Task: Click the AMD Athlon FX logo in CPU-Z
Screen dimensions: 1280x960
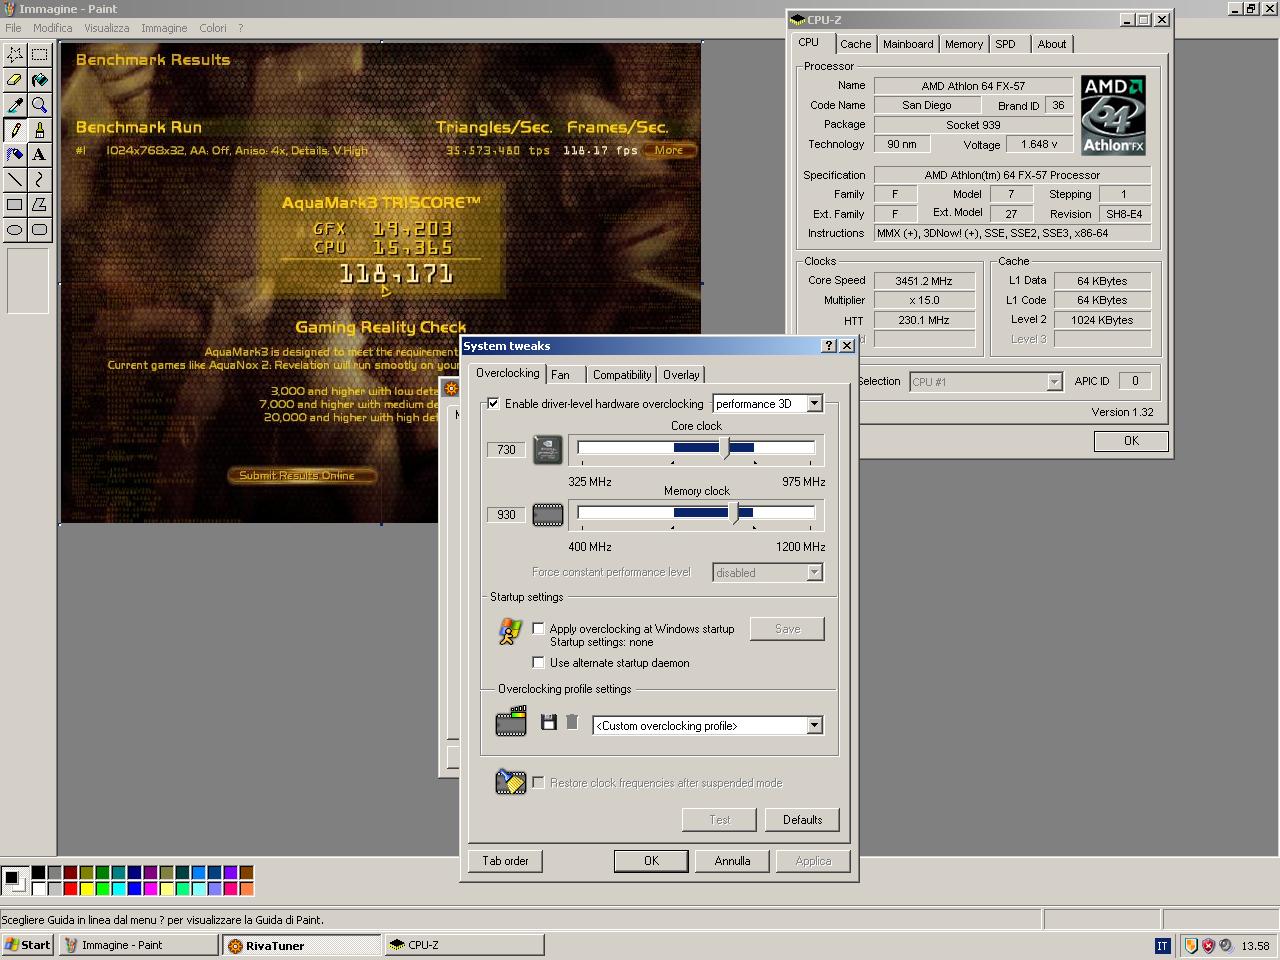Action: [x=1113, y=115]
